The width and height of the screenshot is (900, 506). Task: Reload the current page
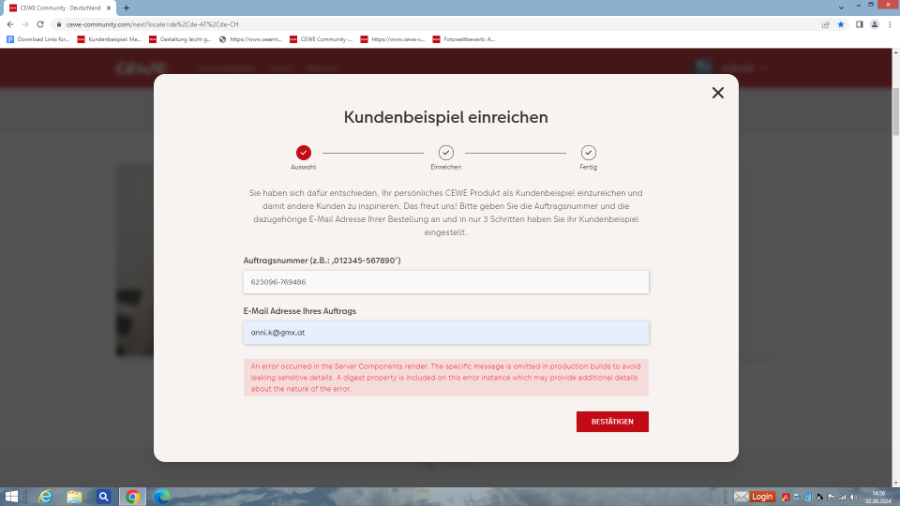(x=40, y=24)
